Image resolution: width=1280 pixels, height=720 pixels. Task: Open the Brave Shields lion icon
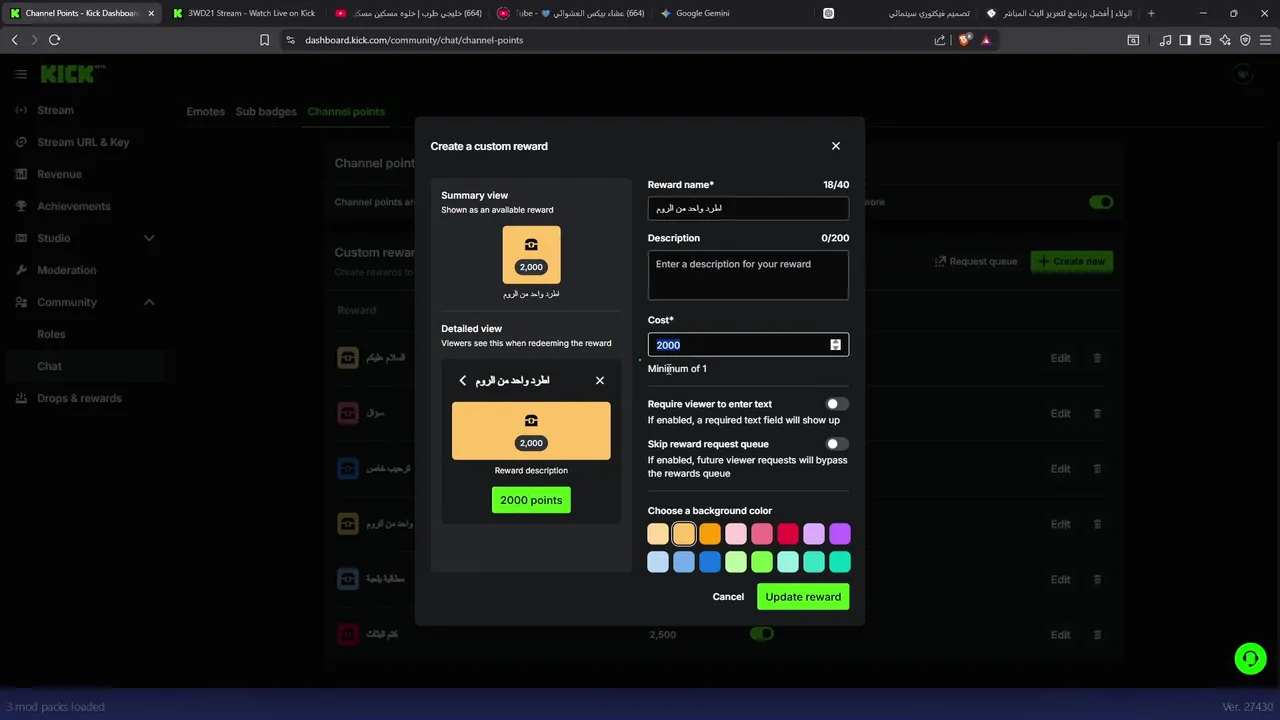coord(964,40)
